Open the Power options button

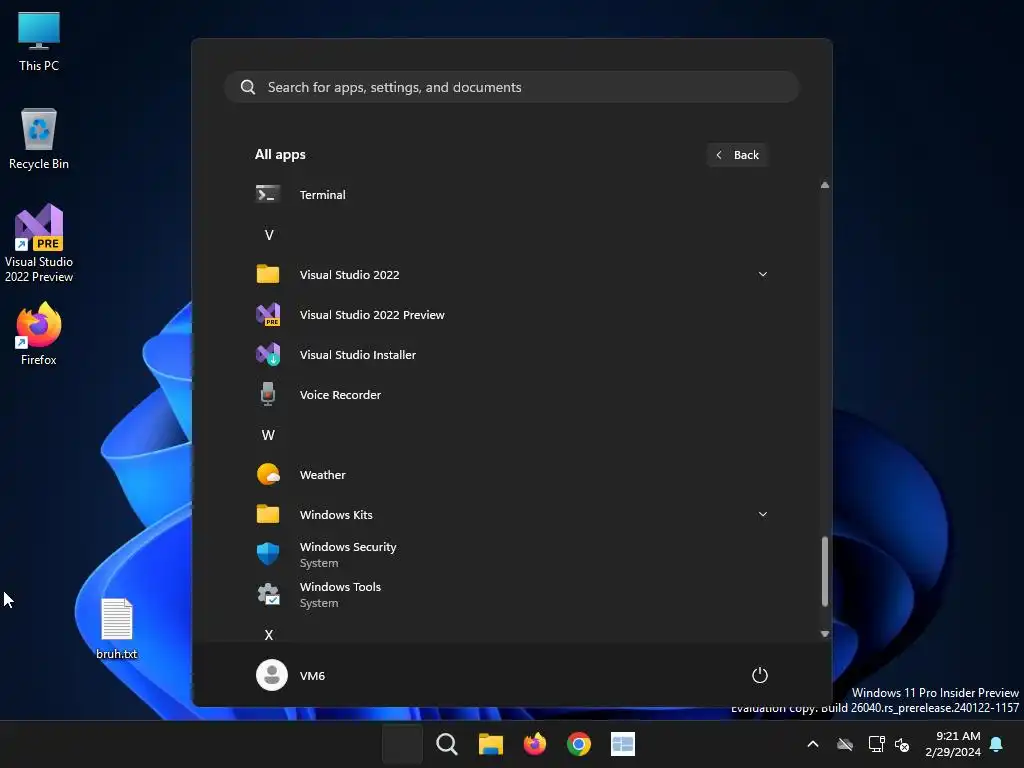coord(760,675)
